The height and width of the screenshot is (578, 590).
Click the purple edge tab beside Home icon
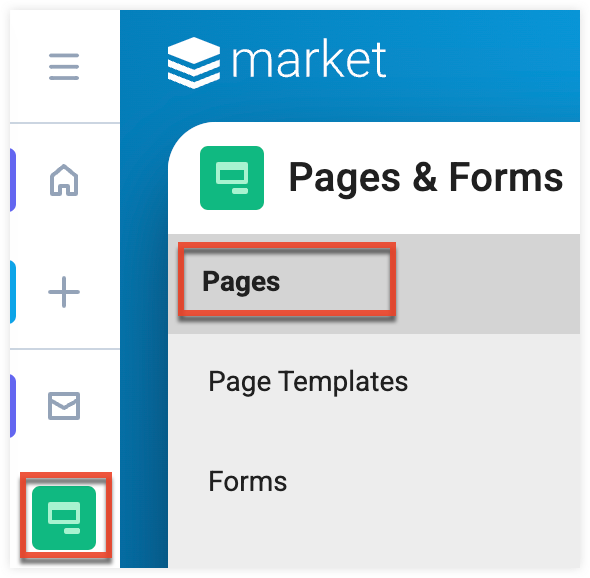coord(13,180)
